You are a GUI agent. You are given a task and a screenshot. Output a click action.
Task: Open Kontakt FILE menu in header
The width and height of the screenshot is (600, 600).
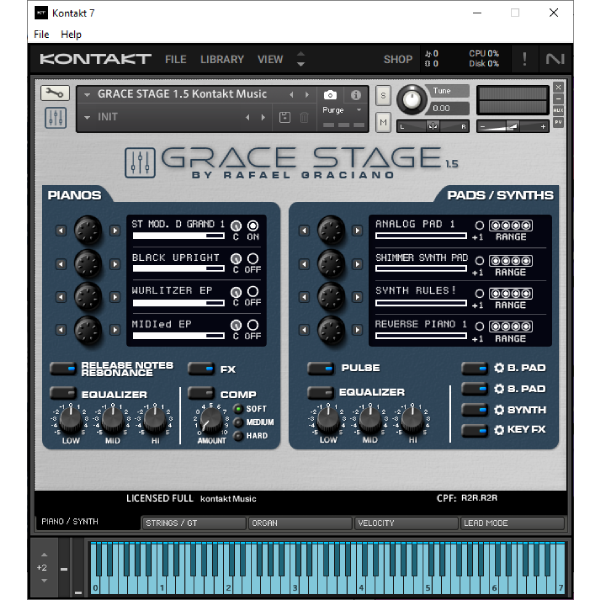click(x=176, y=59)
